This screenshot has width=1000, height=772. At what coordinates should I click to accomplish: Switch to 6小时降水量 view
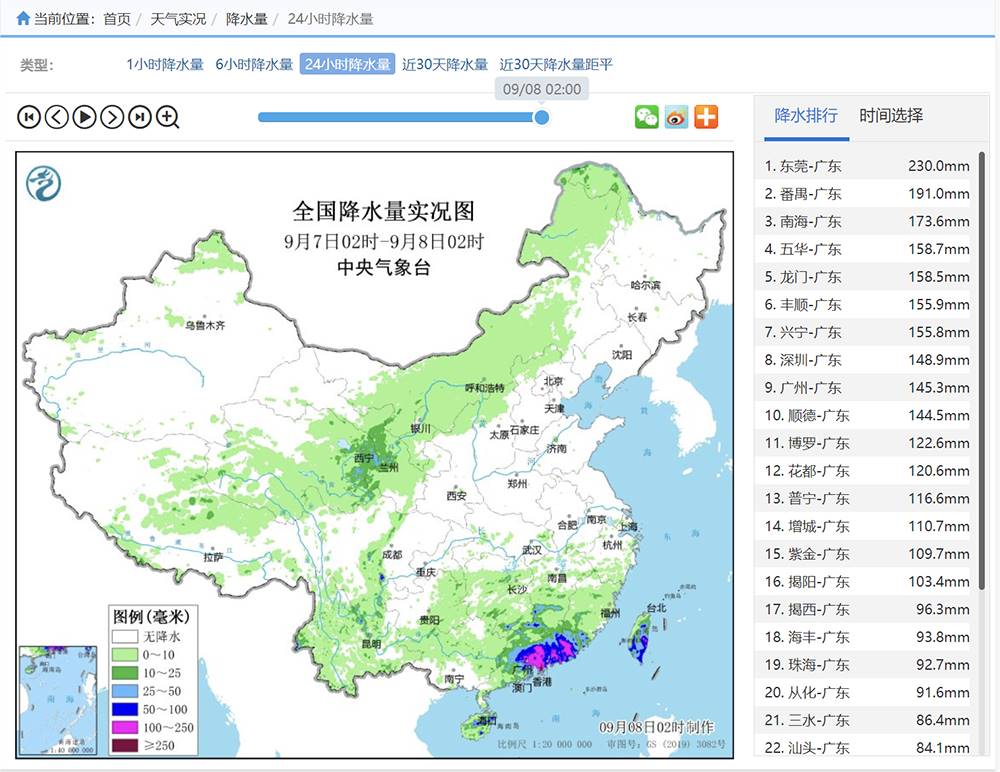coord(253,64)
